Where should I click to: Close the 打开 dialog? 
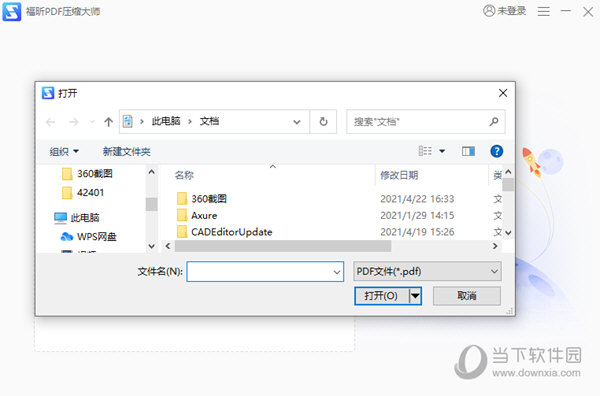click(x=503, y=93)
